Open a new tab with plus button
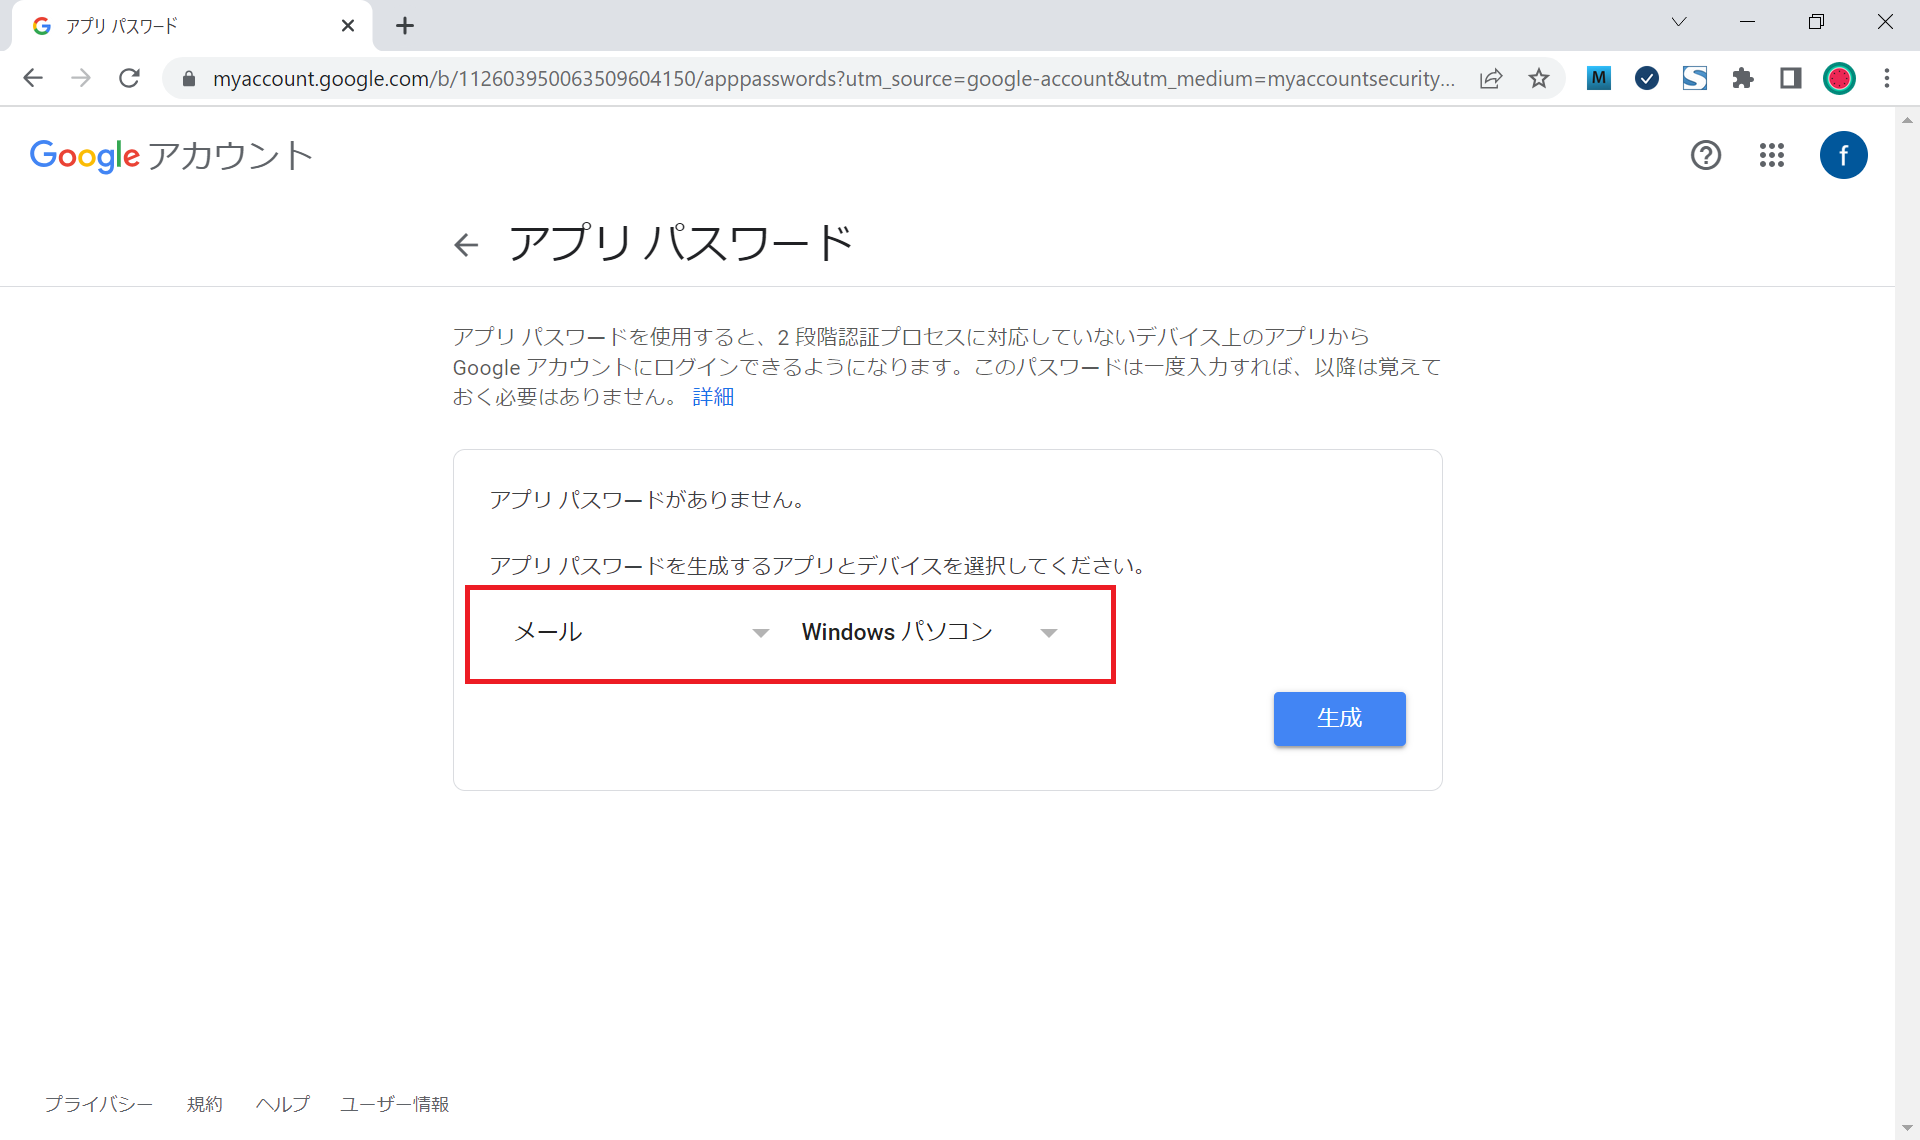This screenshot has width=1920, height=1140. (404, 26)
